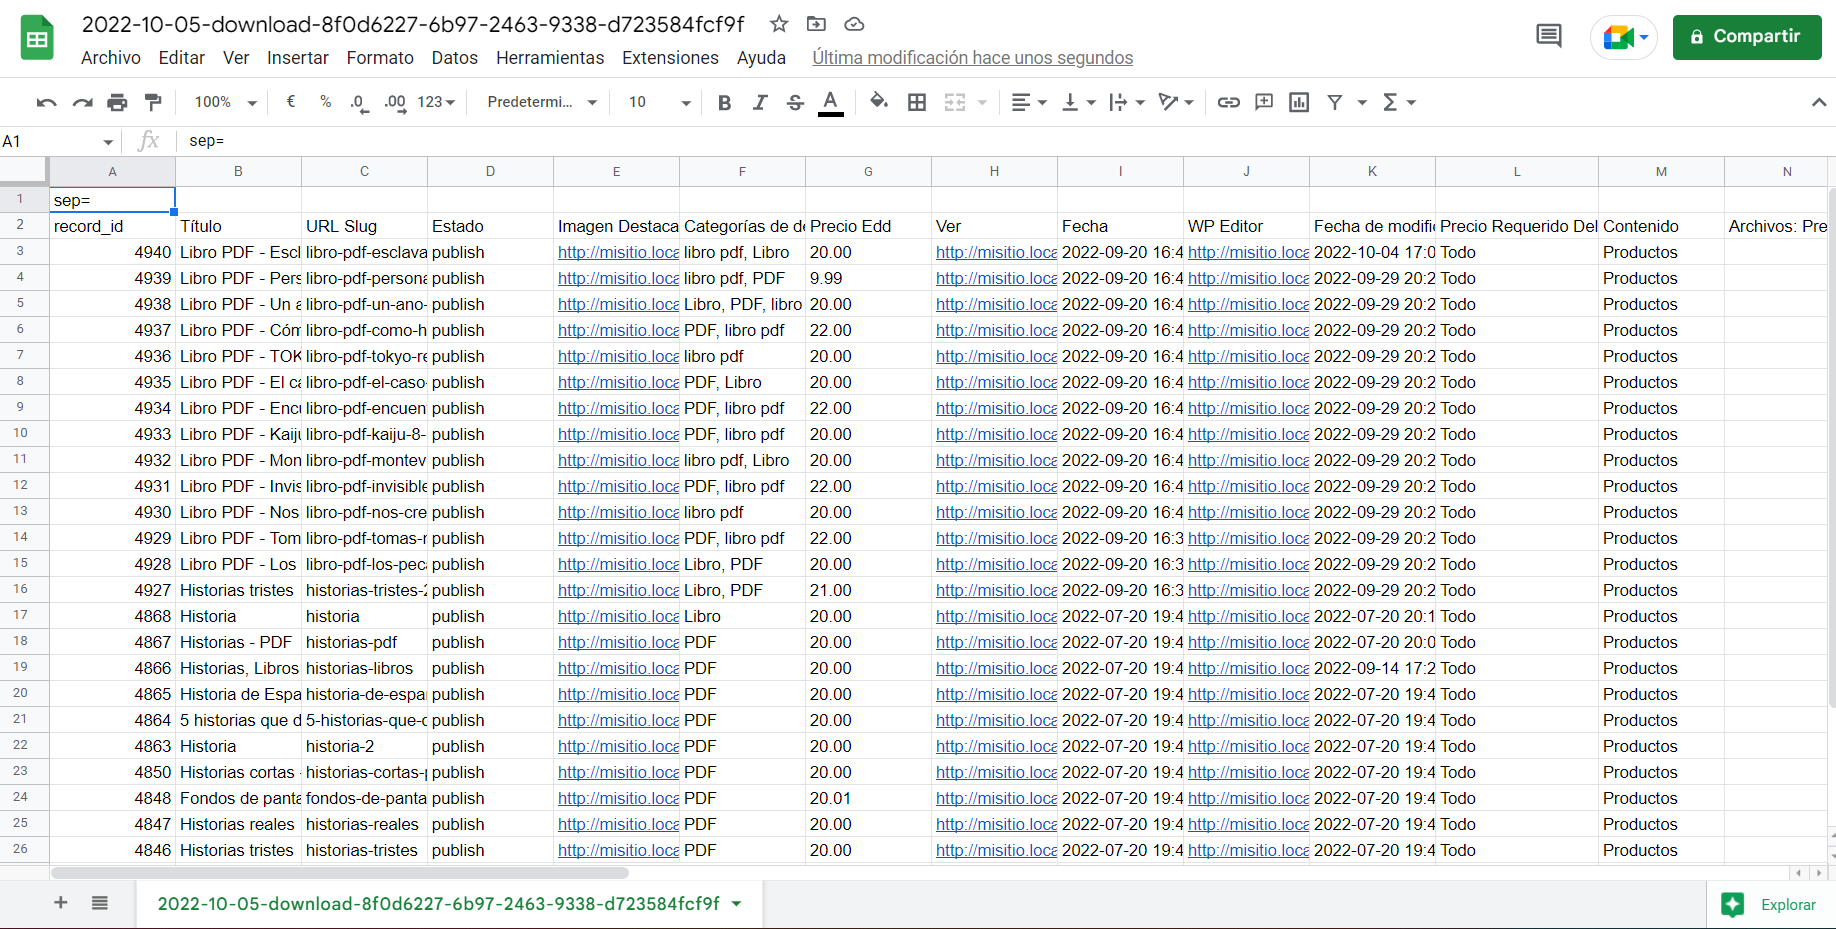This screenshot has height=929, width=1836.
Task: Open the zoom 100% dropdown
Action: tap(225, 102)
